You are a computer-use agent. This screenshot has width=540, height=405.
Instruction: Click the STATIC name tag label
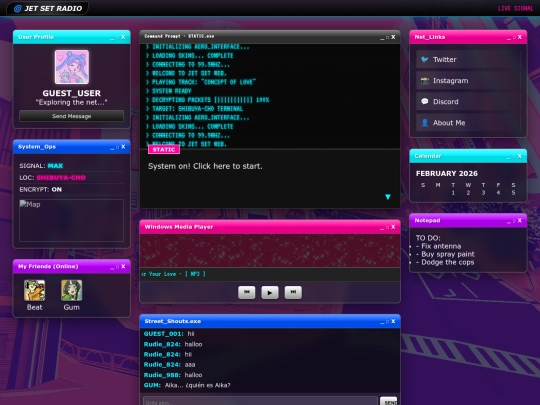164,149
